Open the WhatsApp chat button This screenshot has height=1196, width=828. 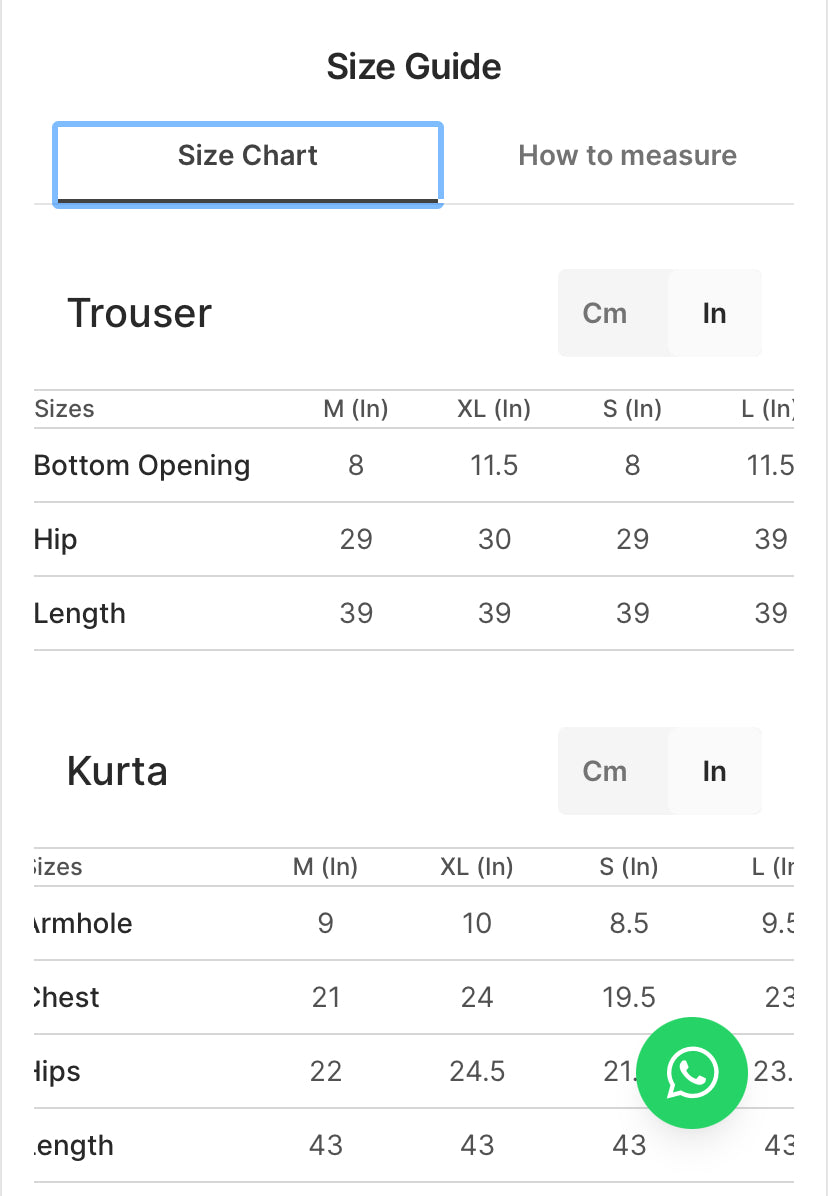tap(692, 1073)
